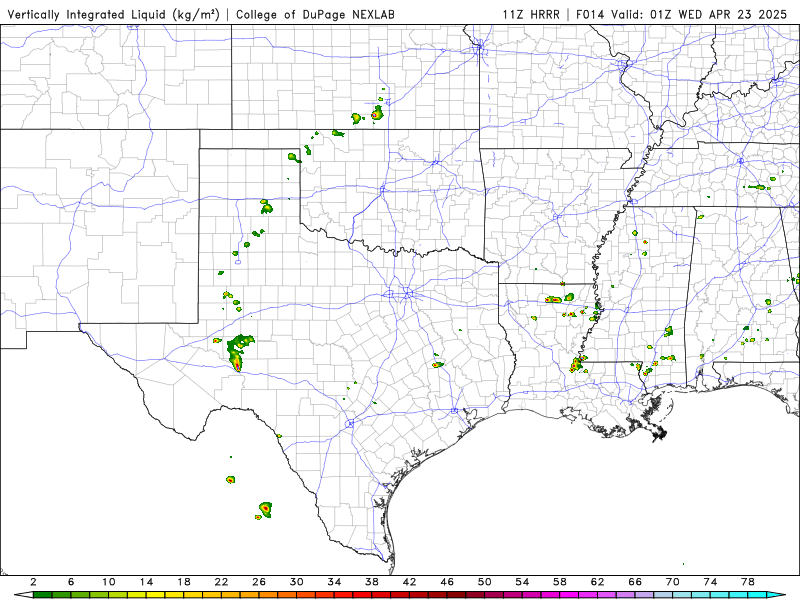The height and width of the screenshot is (600, 800).
Task: Click the colorbar label '54'
Action: tap(522, 582)
